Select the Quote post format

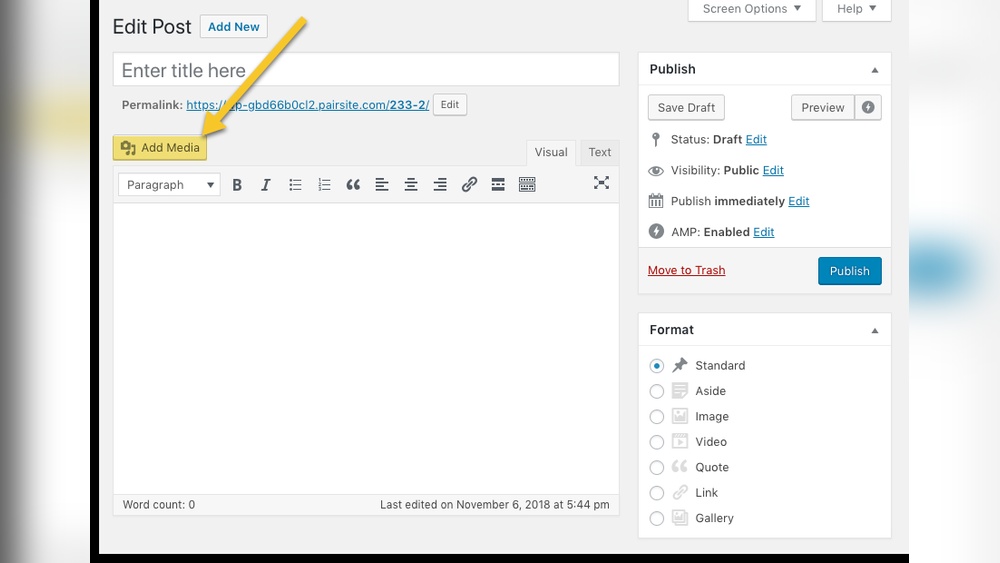[656, 467]
